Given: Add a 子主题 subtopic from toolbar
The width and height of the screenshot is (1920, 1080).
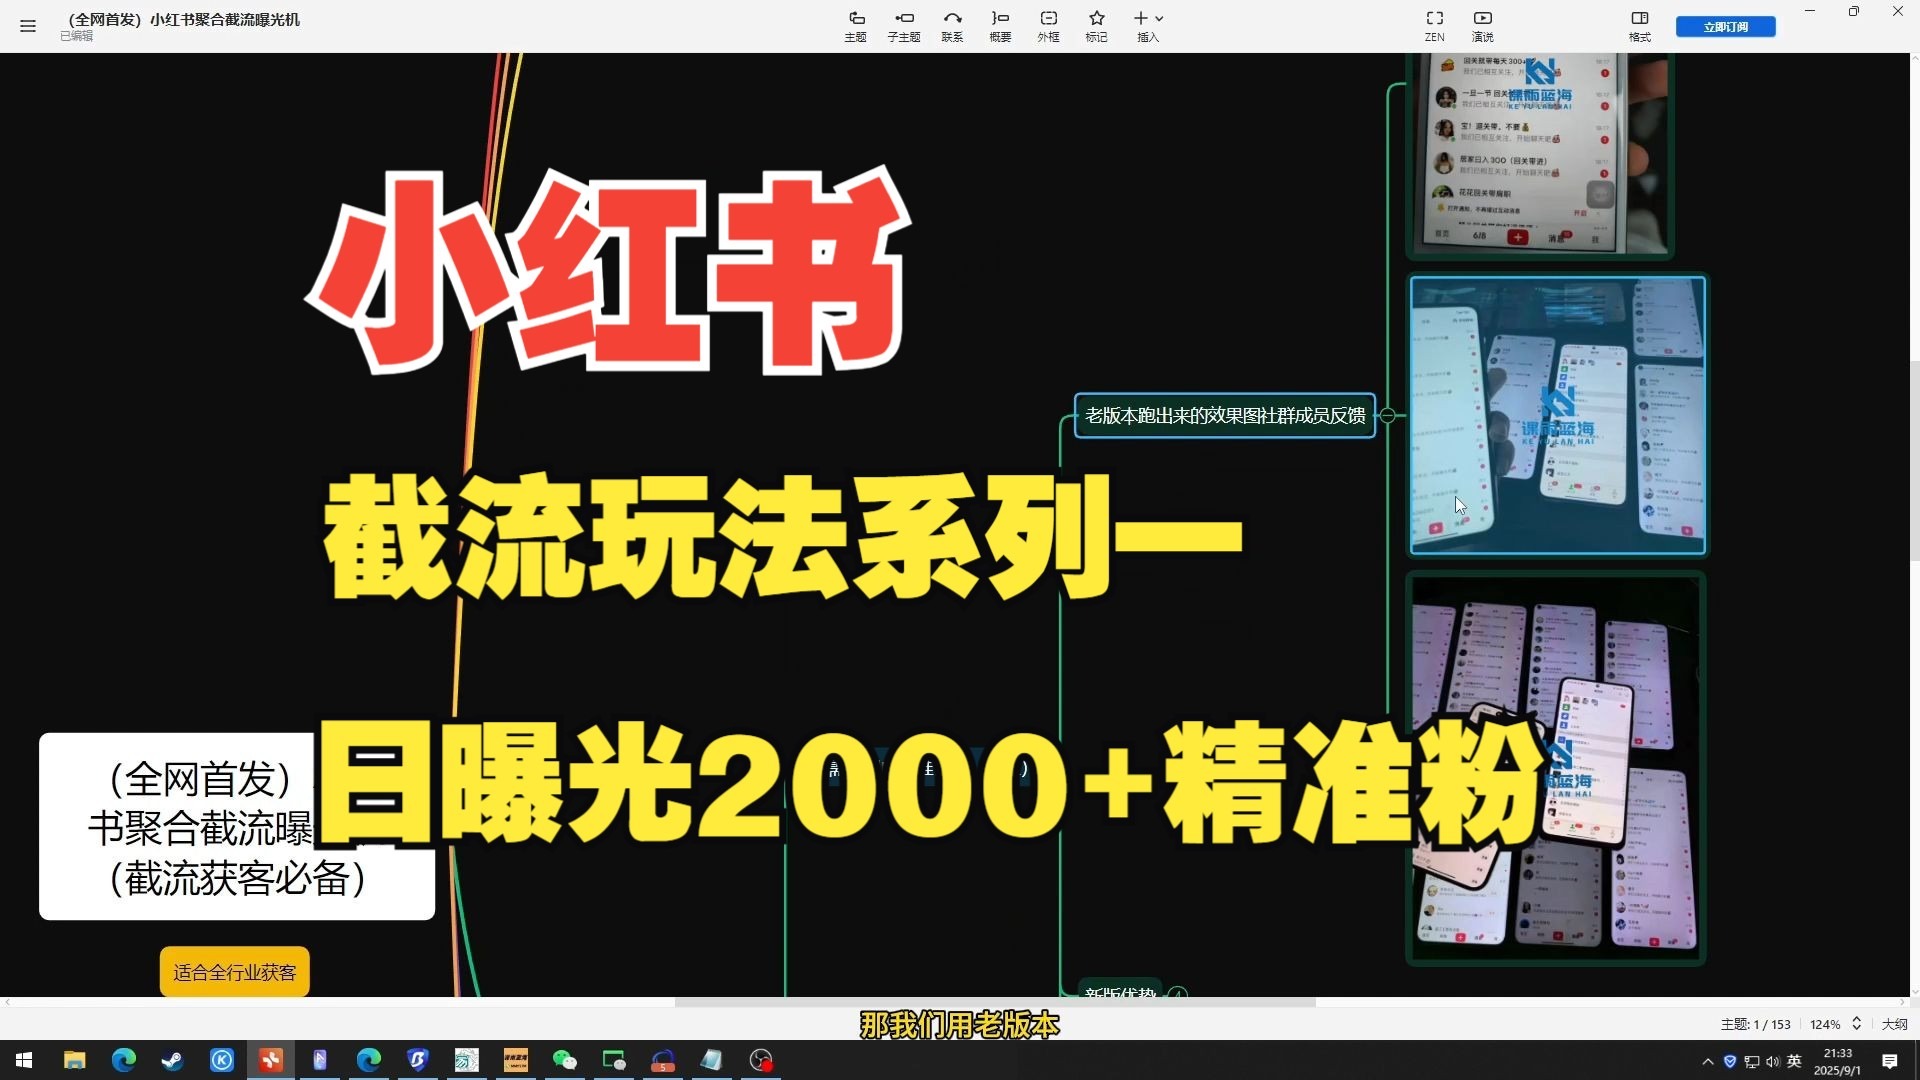Looking at the screenshot, I should click(904, 26).
